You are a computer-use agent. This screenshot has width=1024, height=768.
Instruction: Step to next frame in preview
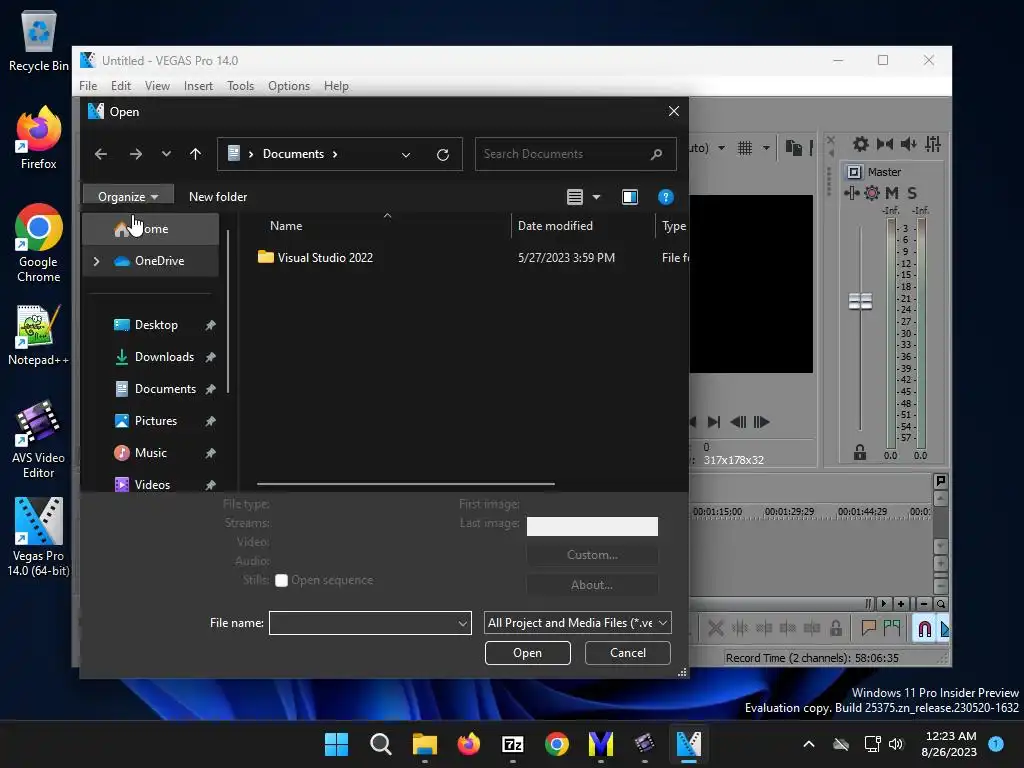pos(761,422)
